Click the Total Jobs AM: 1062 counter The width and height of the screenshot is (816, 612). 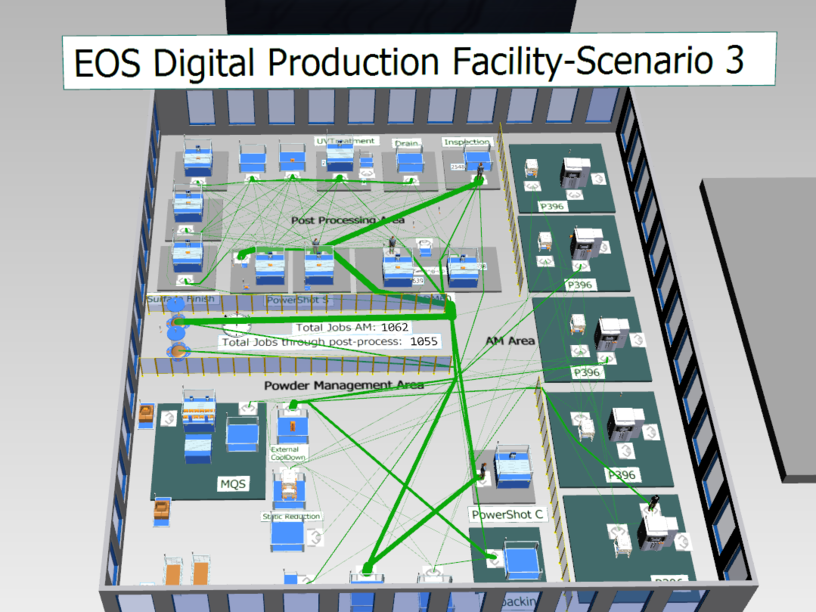352,327
